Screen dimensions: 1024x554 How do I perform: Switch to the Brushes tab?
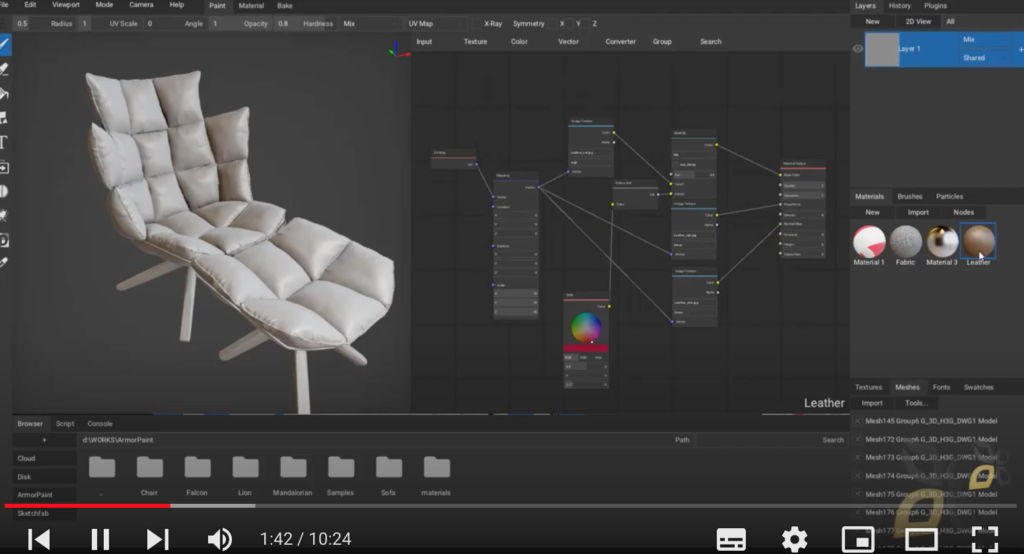click(910, 197)
